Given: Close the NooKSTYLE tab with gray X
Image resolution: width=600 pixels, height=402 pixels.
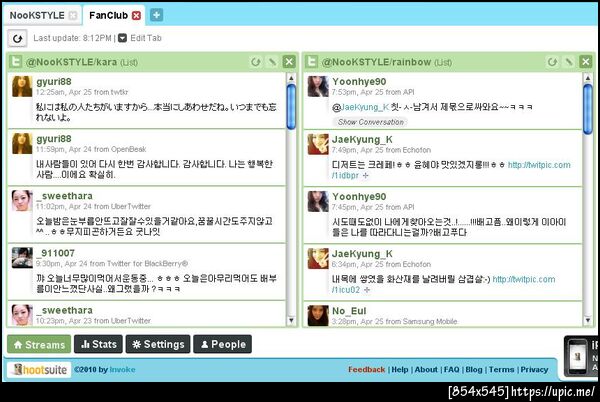Looking at the screenshot, I should point(73,15).
